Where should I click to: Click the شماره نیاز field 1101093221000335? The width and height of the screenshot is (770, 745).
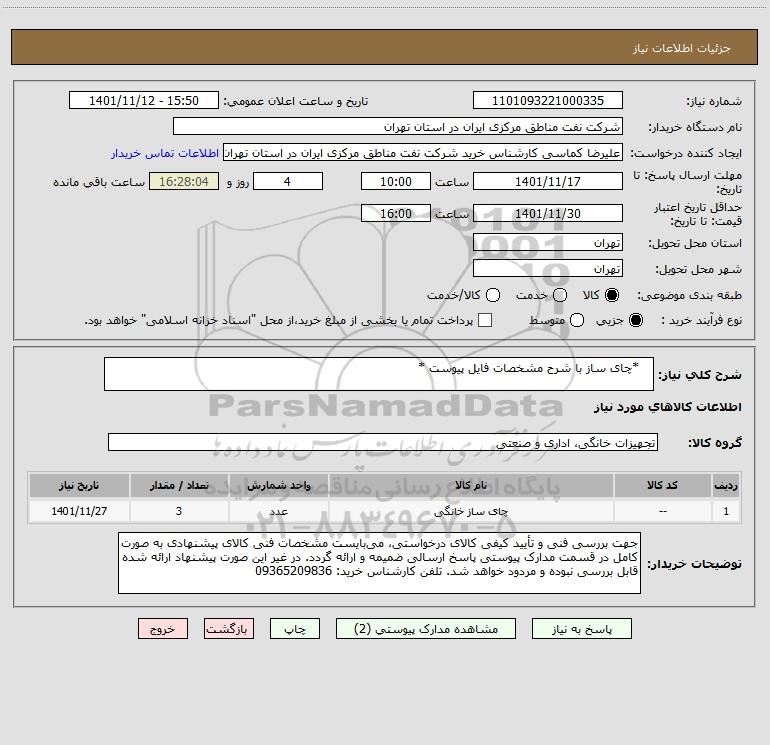coord(548,101)
